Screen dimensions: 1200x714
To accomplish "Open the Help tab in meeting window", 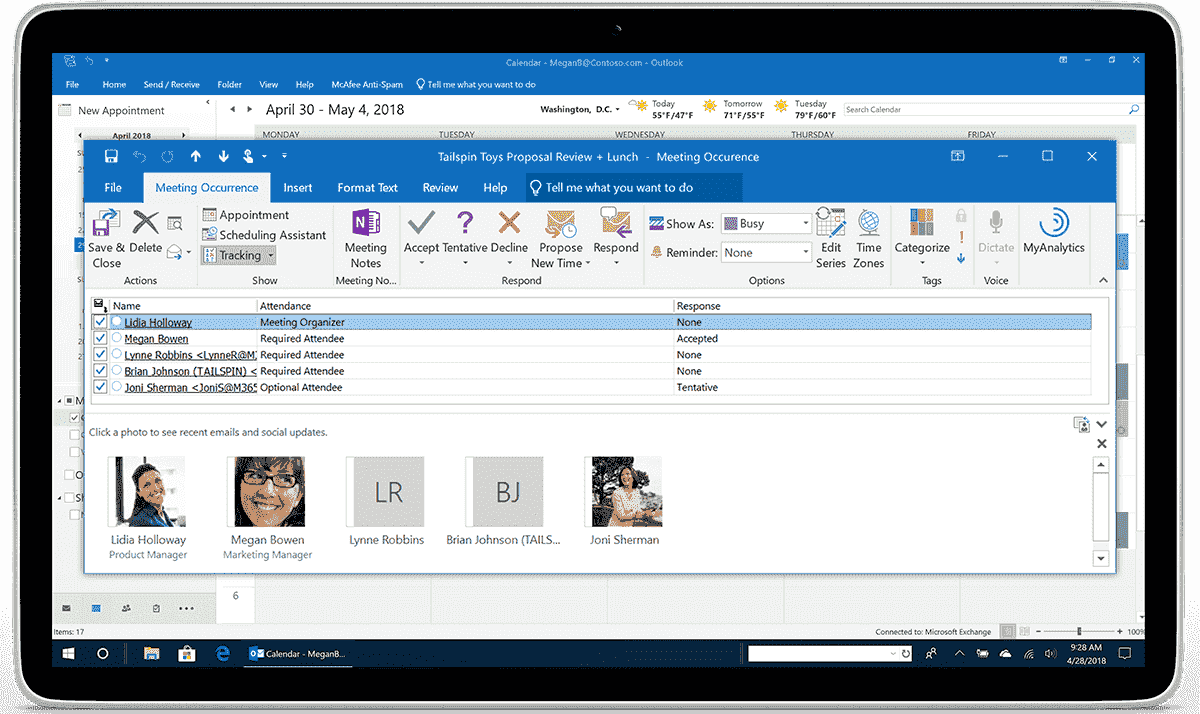I will pyautogui.click(x=495, y=188).
